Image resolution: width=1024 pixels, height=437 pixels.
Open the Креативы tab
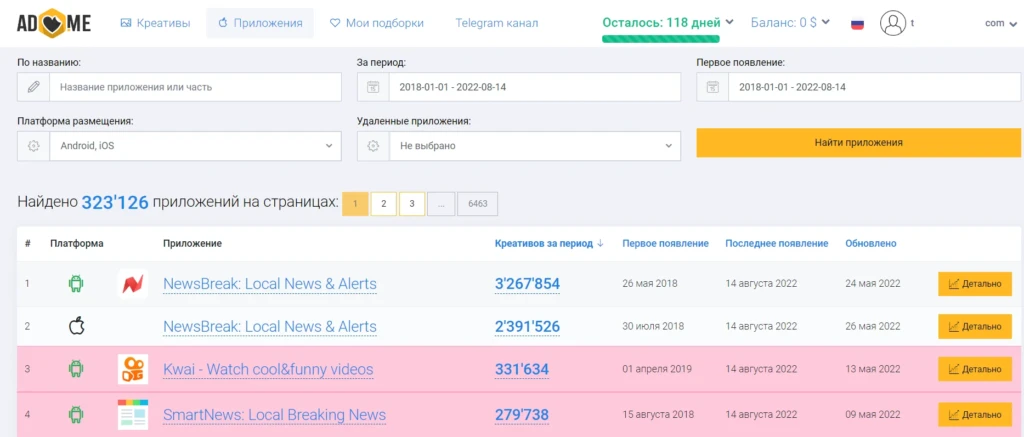tap(155, 23)
